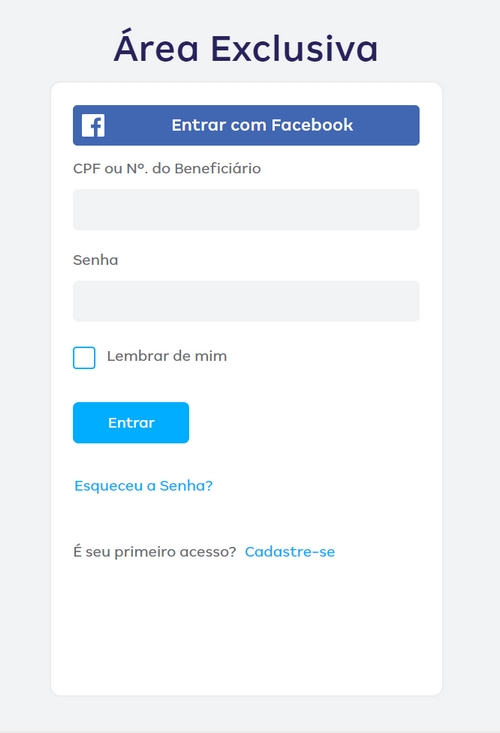Tick the remember me box

[x=84, y=358]
